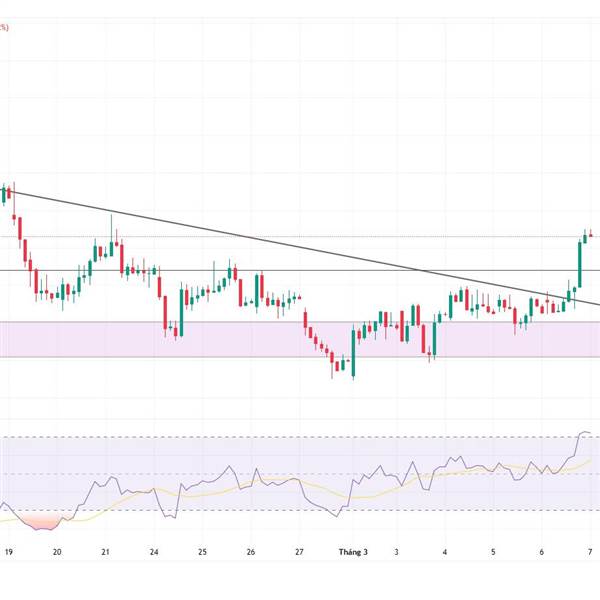Select date label 21 on time axis
This screenshot has height=600, width=600.
(x=105, y=551)
